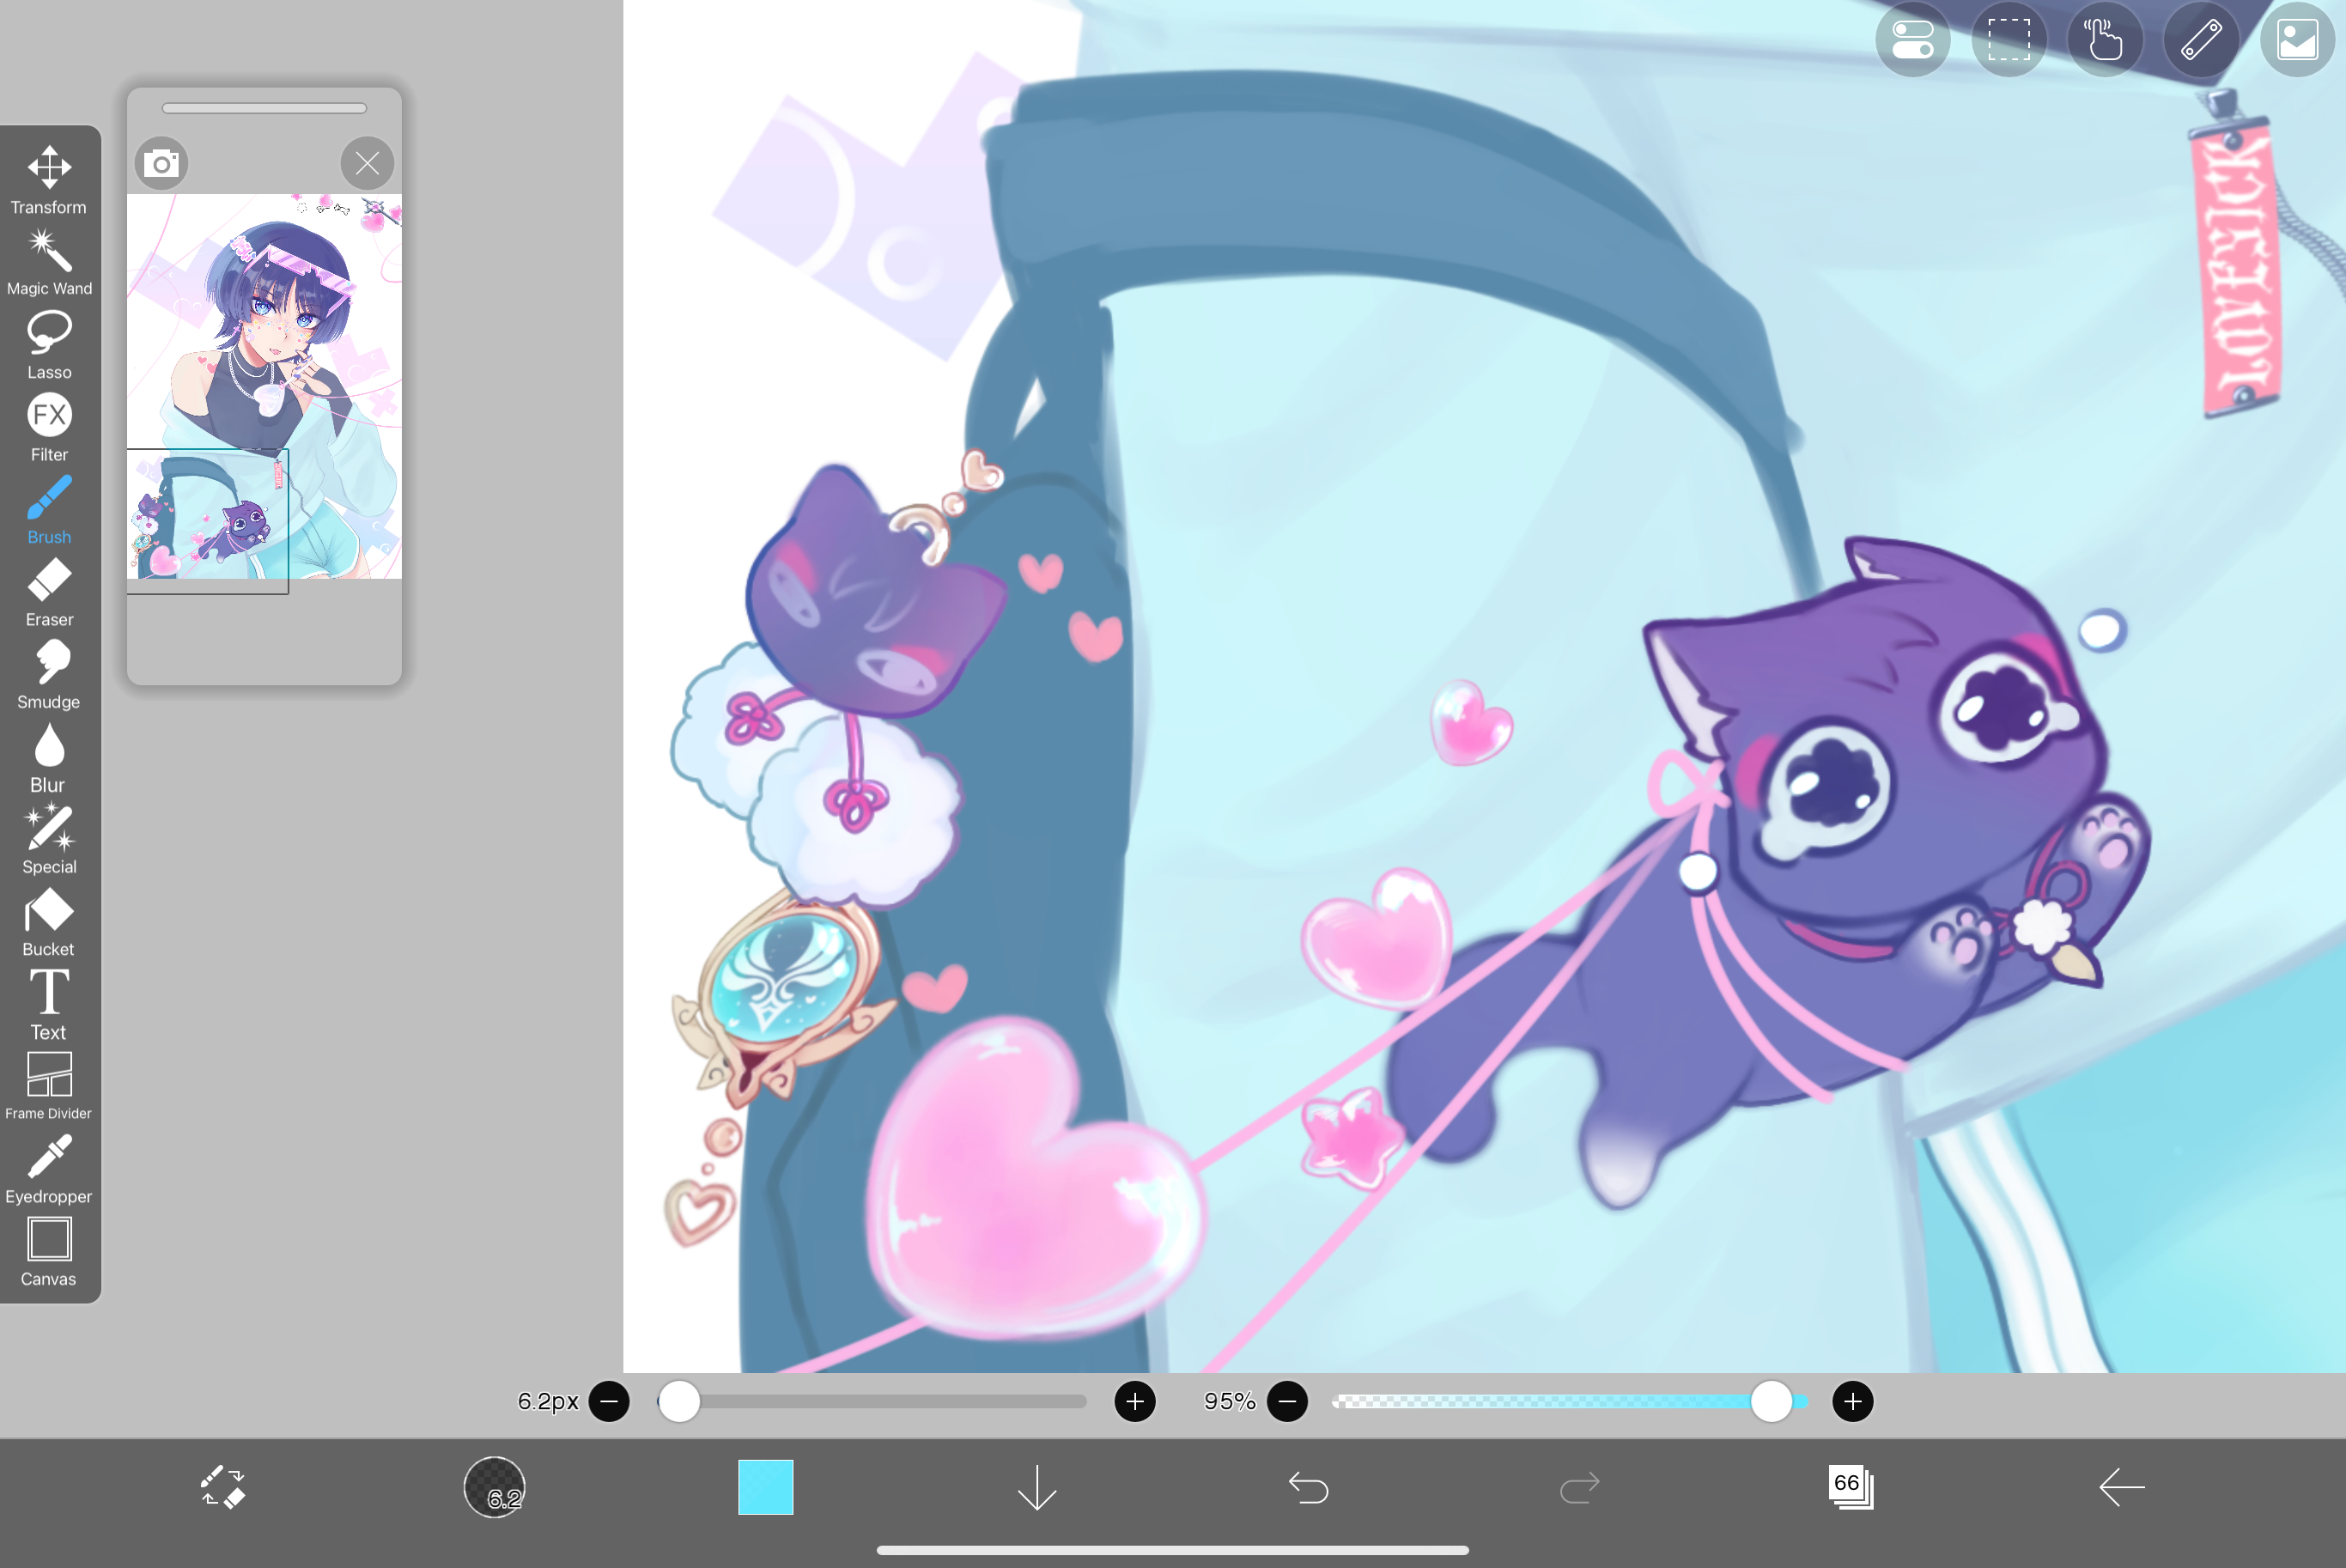
Task: Select the Magic Wand tool
Action: point(48,256)
